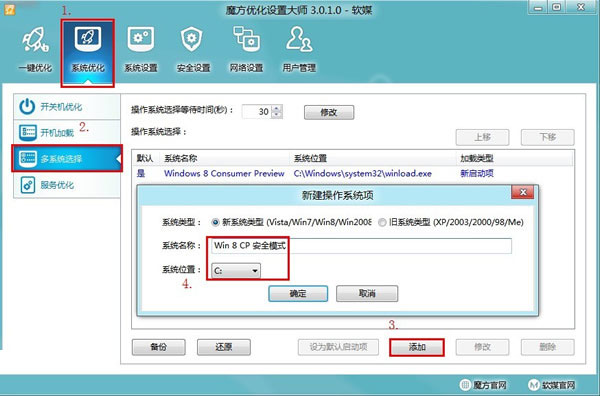
Task: Click the 开关机优化 power icon
Action: 27,106
